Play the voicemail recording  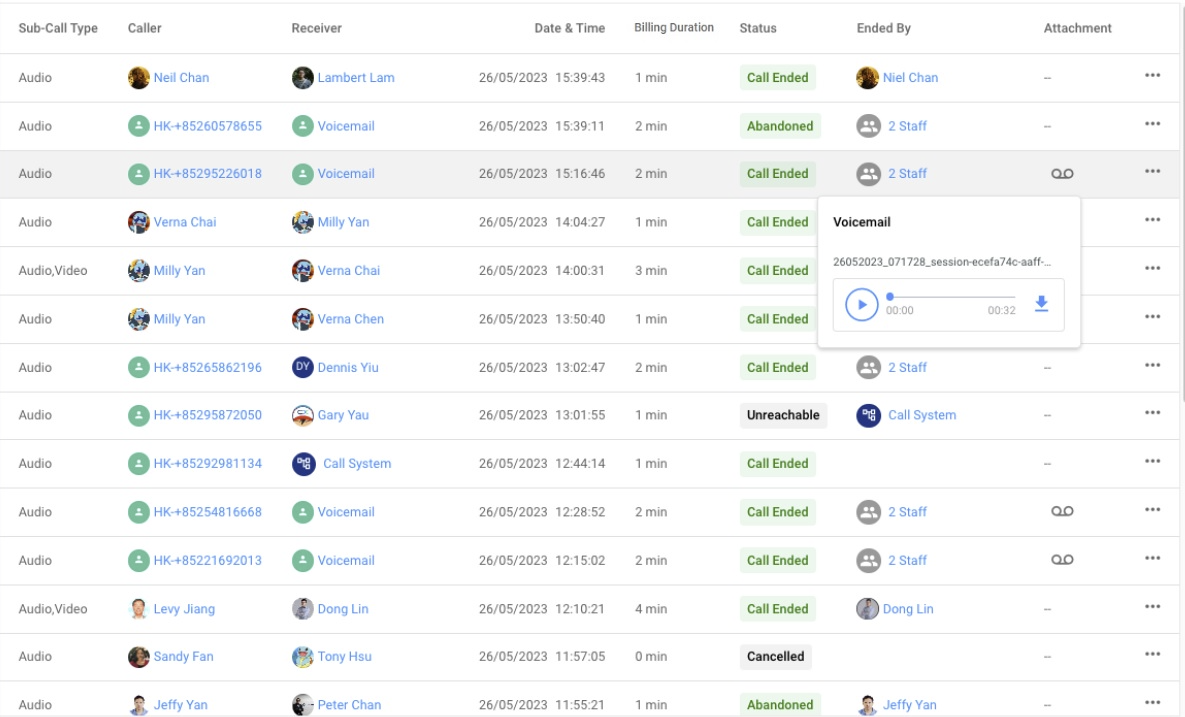click(862, 304)
